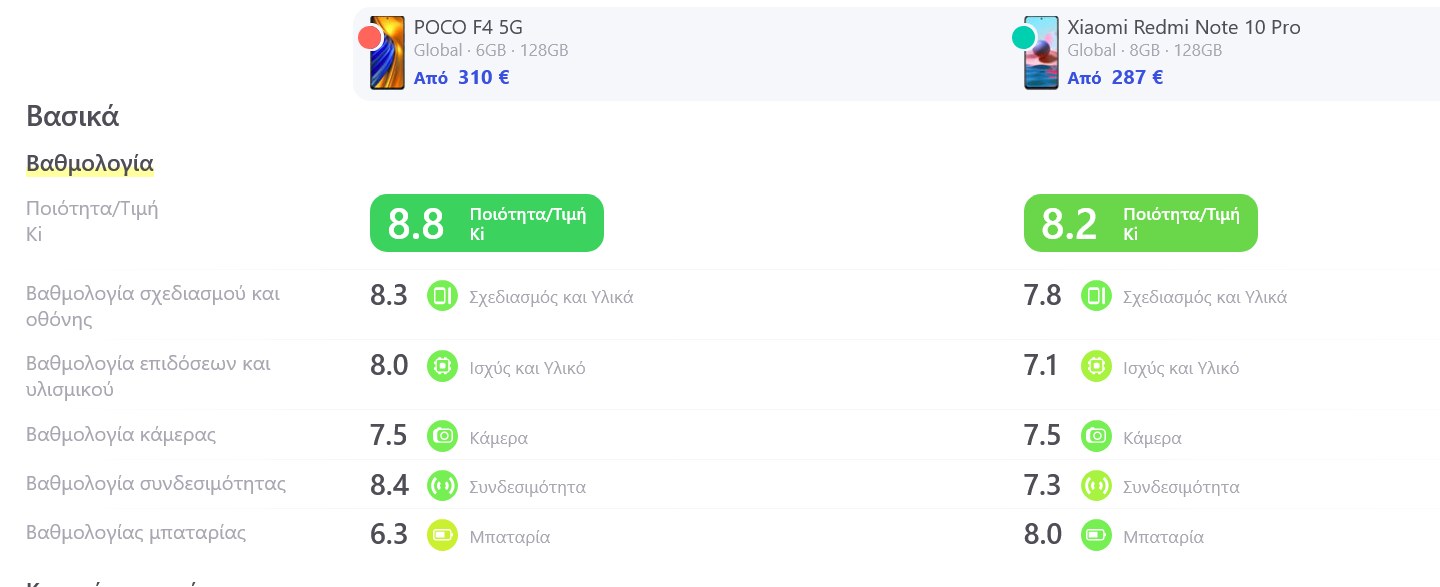1440x587 pixels.
Task: Click Redmi Note 10 Pro design icon
Action: point(1096,296)
